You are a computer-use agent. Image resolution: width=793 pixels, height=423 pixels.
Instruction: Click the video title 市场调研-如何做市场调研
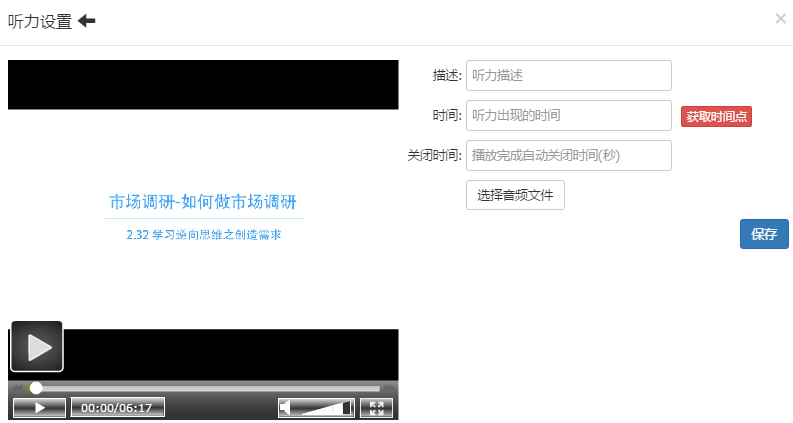pyautogui.click(x=203, y=202)
